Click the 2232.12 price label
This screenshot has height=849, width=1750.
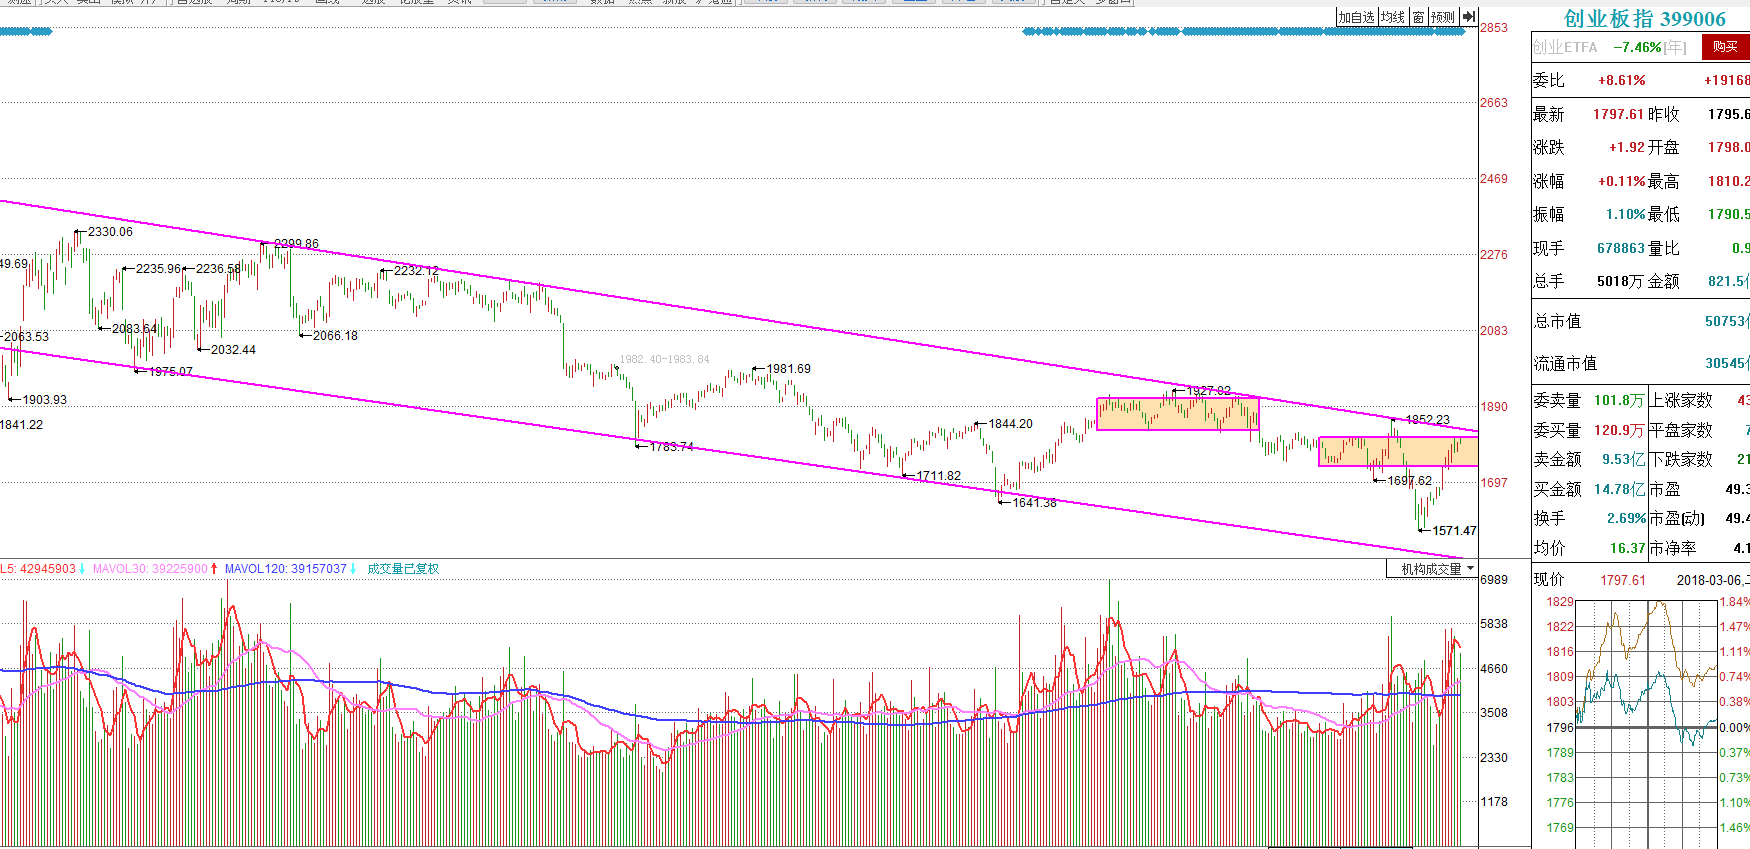click(x=416, y=271)
